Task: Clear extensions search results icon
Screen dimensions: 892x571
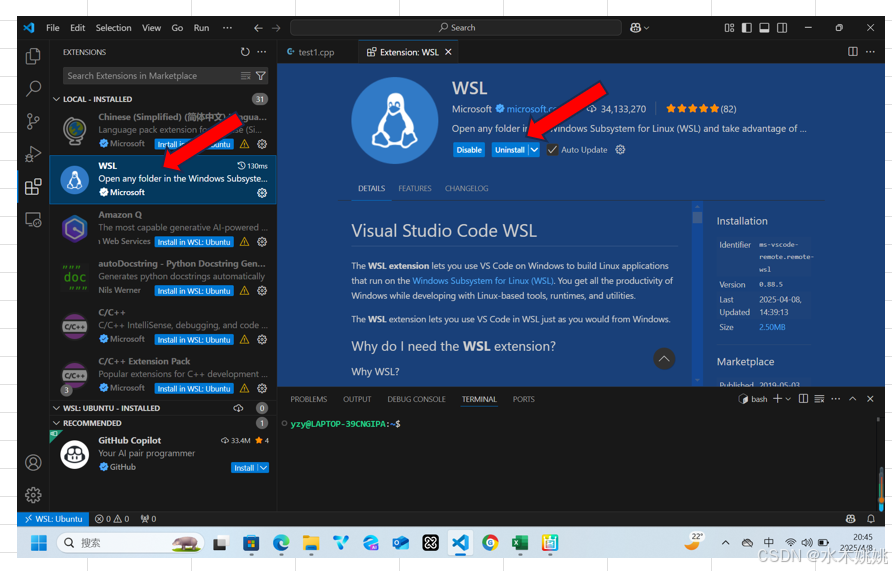Action: tap(245, 76)
